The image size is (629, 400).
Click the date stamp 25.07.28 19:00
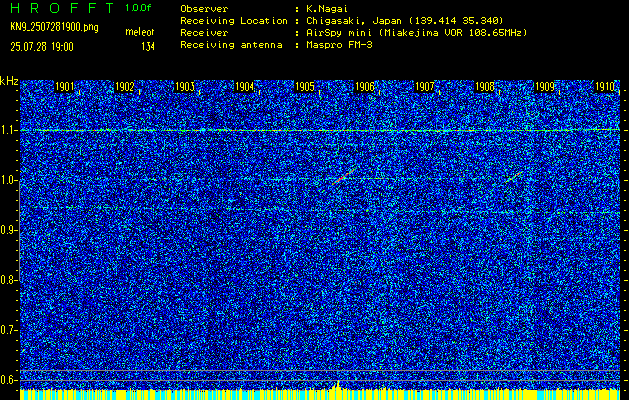tap(42, 47)
